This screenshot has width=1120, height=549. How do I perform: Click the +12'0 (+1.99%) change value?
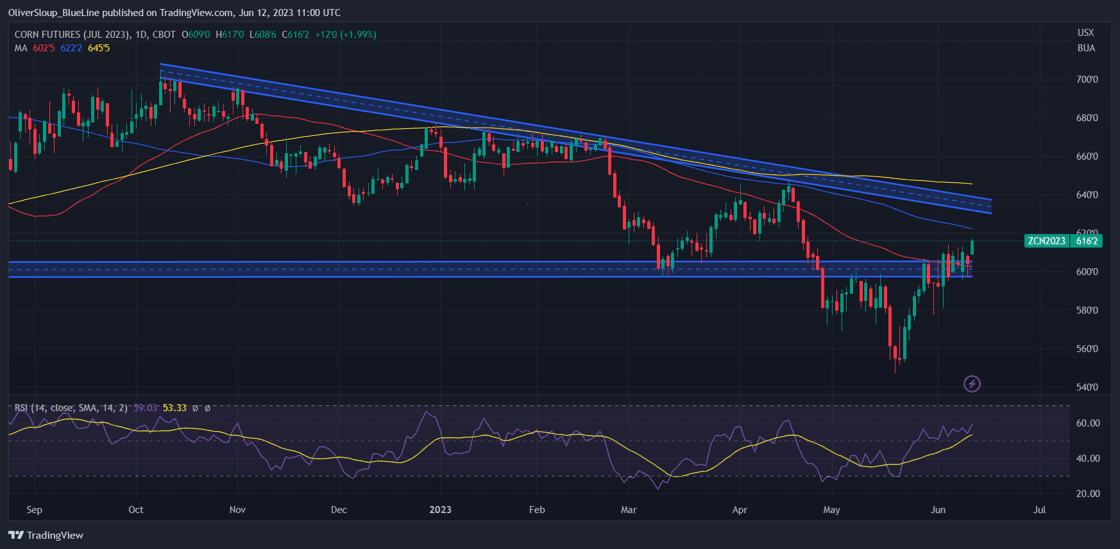coord(344,34)
